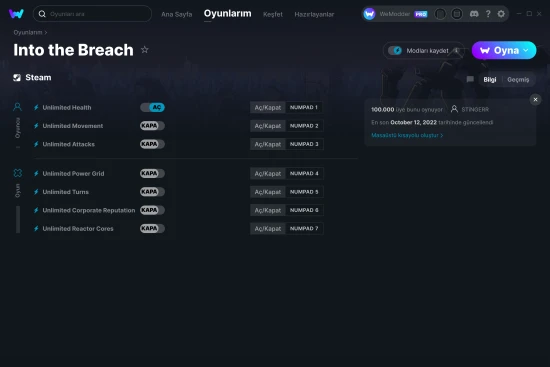The height and width of the screenshot is (367, 550).
Task: Open the Discord icon in the header
Action: pyautogui.click(x=474, y=14)
